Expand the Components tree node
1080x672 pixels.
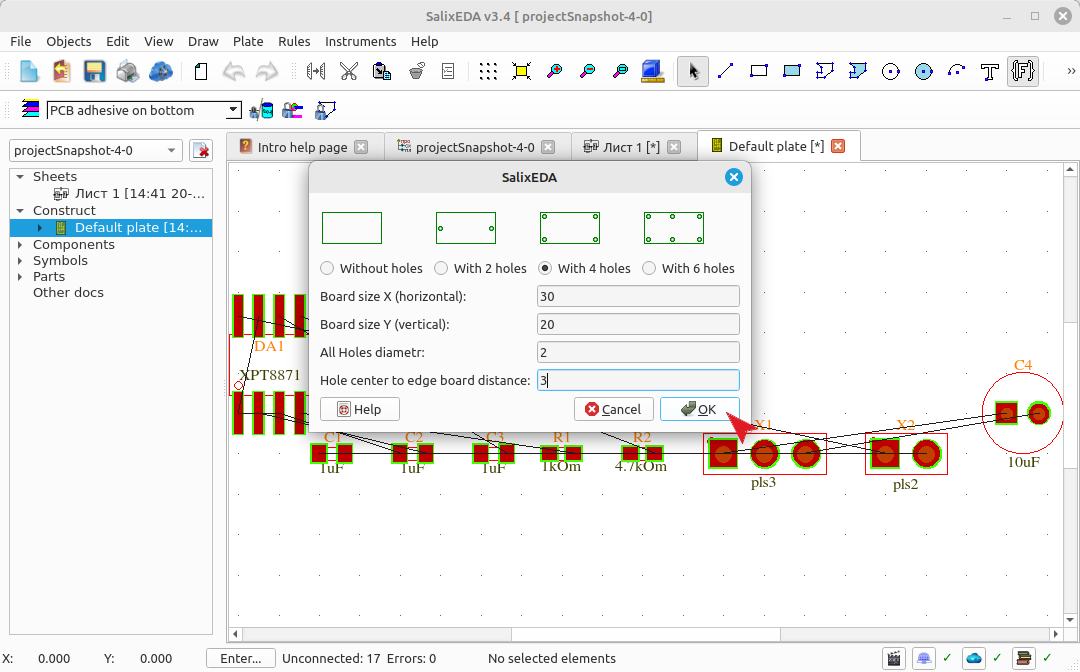(x=20, y=244)
